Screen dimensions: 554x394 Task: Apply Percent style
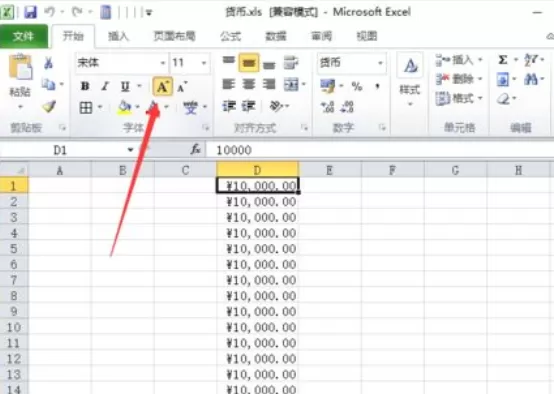[357, 86]
